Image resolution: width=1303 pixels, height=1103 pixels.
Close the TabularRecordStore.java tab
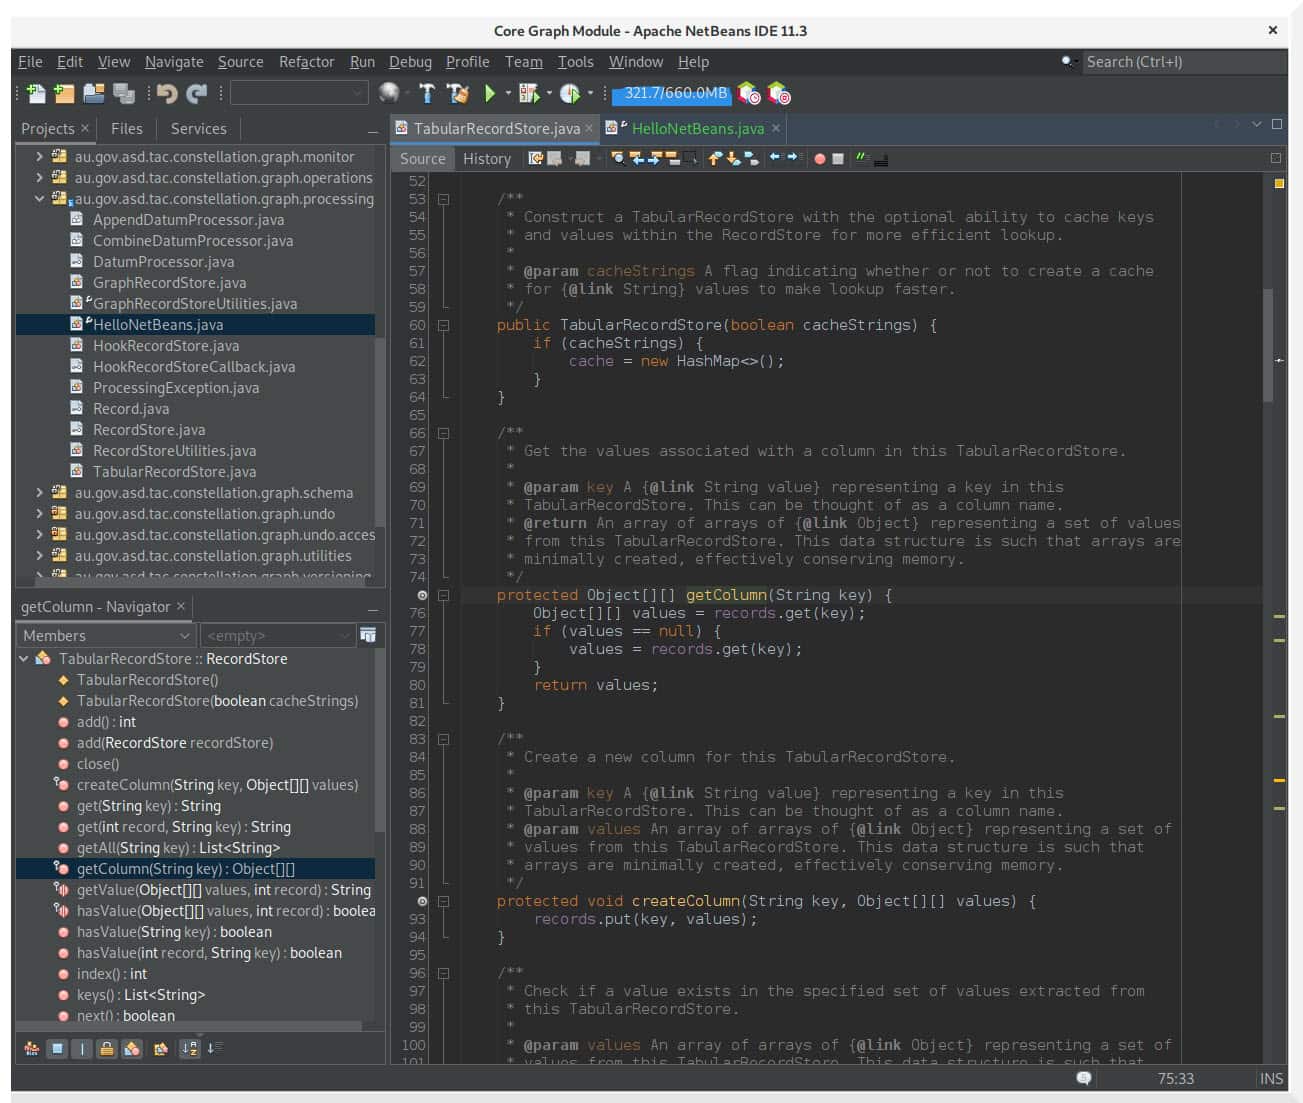click(589, 128)
